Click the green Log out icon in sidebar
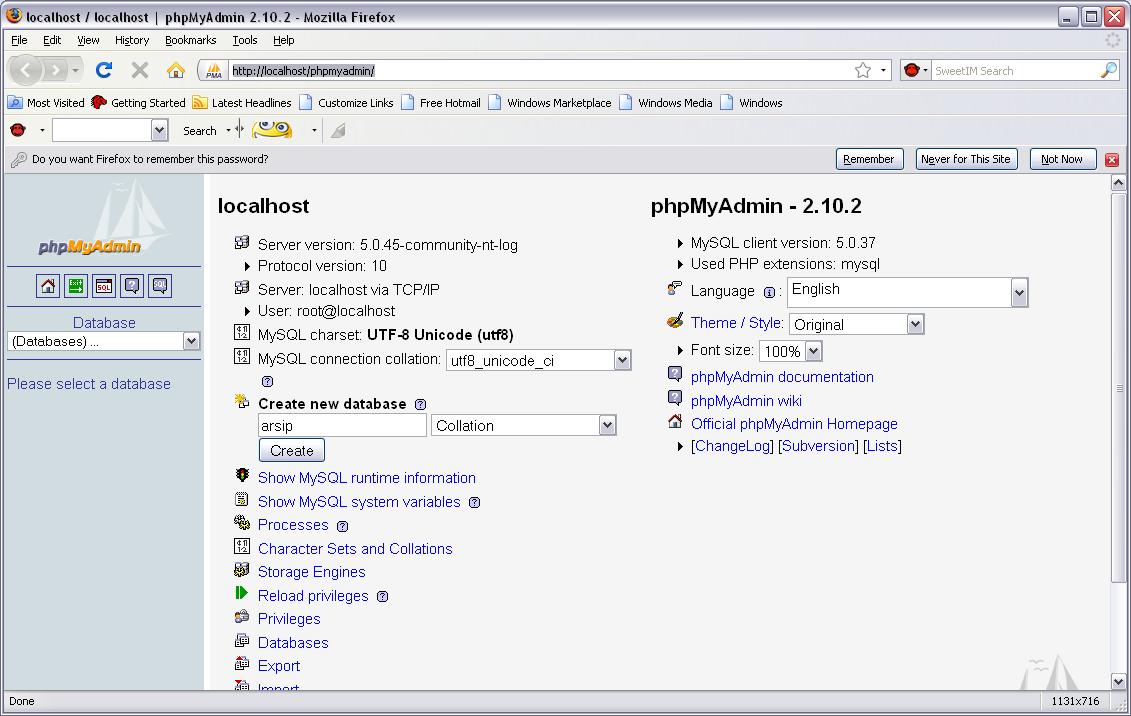 coord(76,286)
